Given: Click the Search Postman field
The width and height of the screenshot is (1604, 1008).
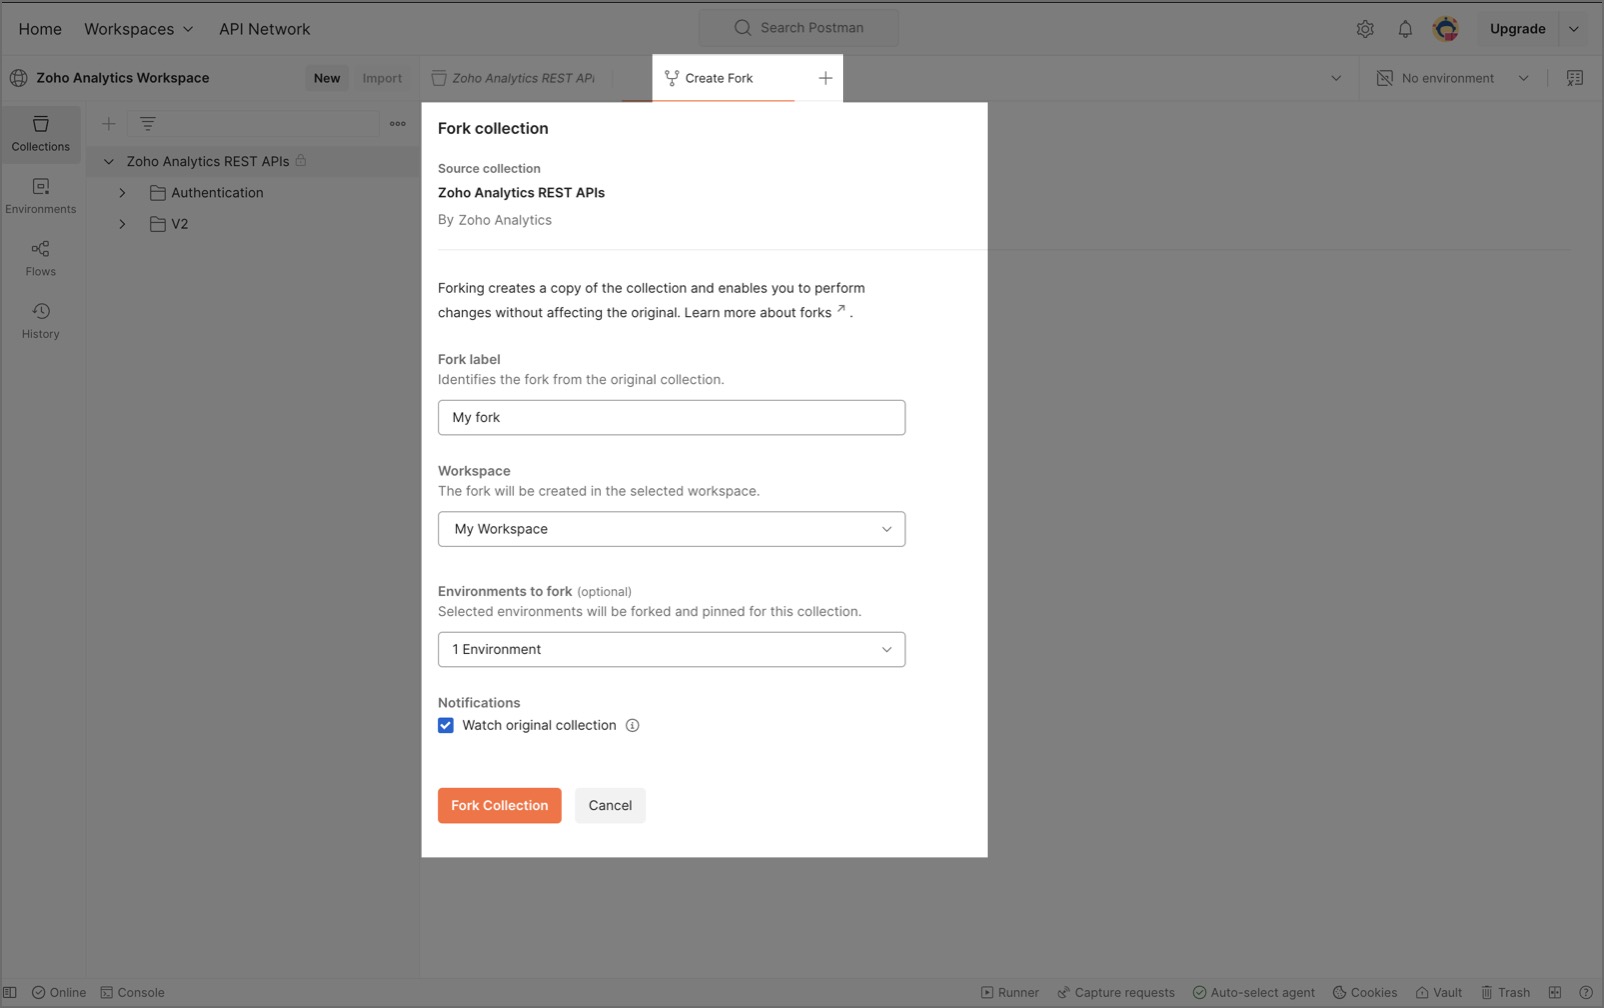Looking at the screenshot, I should pos(798,28).
